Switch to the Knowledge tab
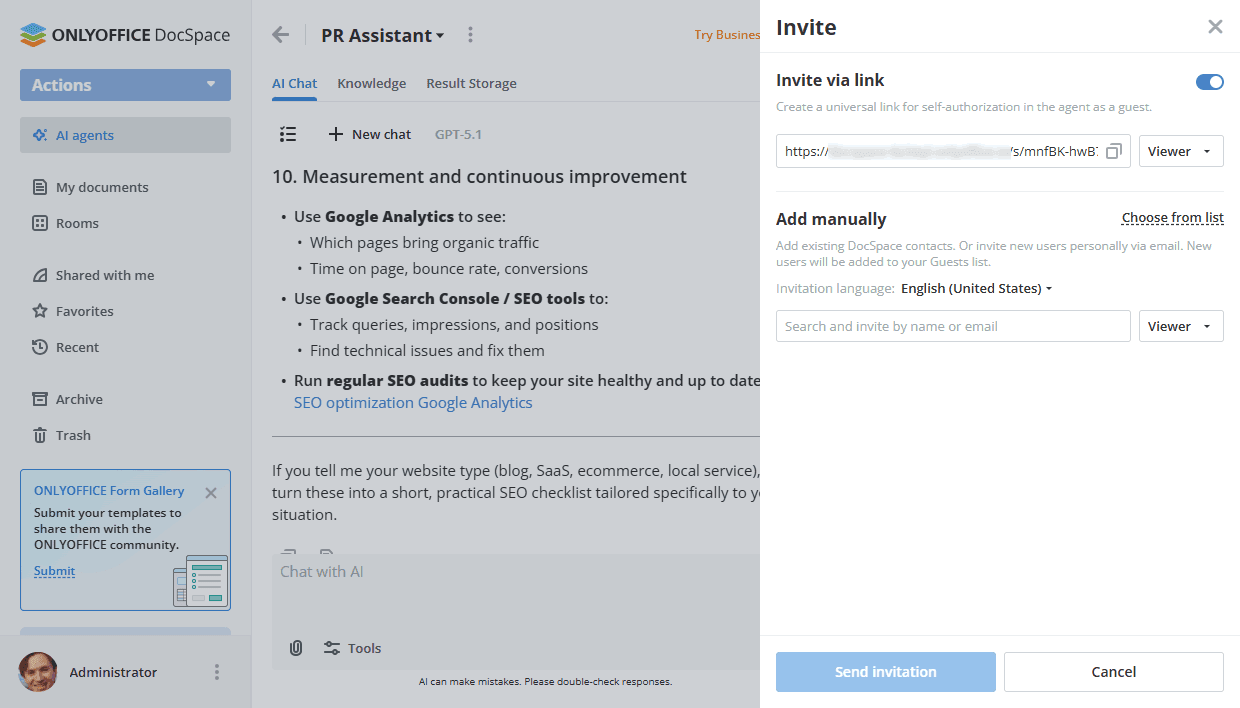This screenshot has width=1240, height=708. coord(371,83)
